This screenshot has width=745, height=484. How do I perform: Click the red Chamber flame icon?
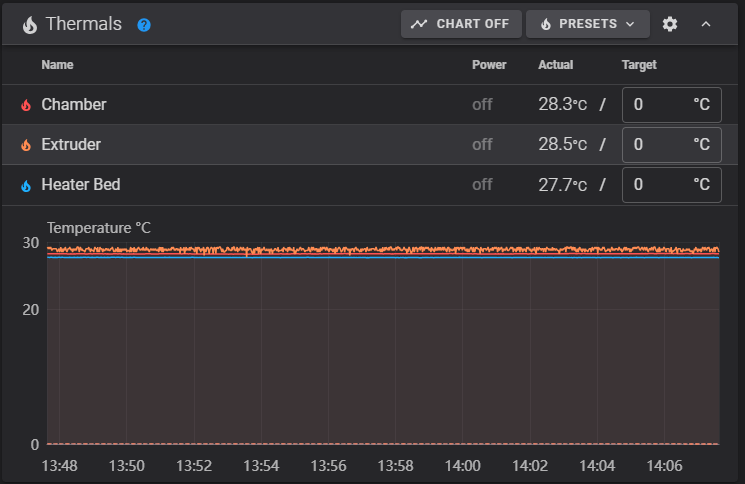(26, 105)
